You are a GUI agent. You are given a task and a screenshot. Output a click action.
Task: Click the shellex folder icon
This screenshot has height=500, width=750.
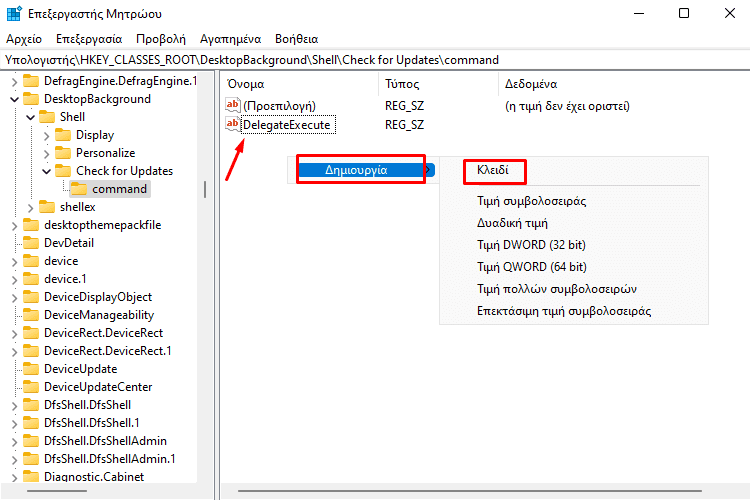click(x=47, y=207)
